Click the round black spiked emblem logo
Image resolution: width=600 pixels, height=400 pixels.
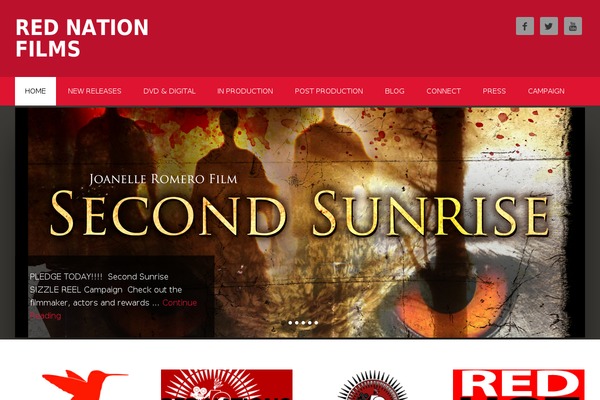373,385
